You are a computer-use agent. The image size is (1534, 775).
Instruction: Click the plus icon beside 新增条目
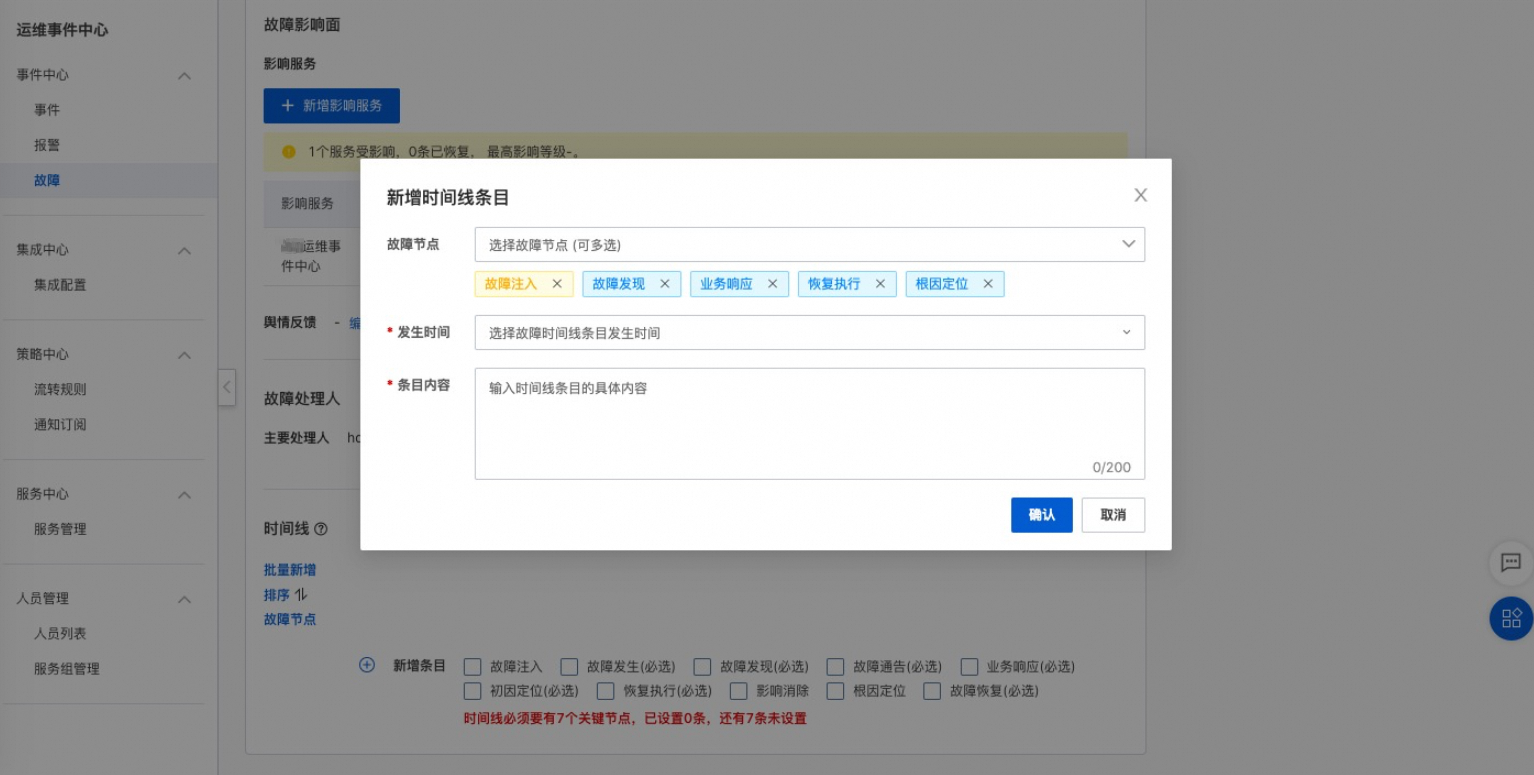(x=367, y=665)
